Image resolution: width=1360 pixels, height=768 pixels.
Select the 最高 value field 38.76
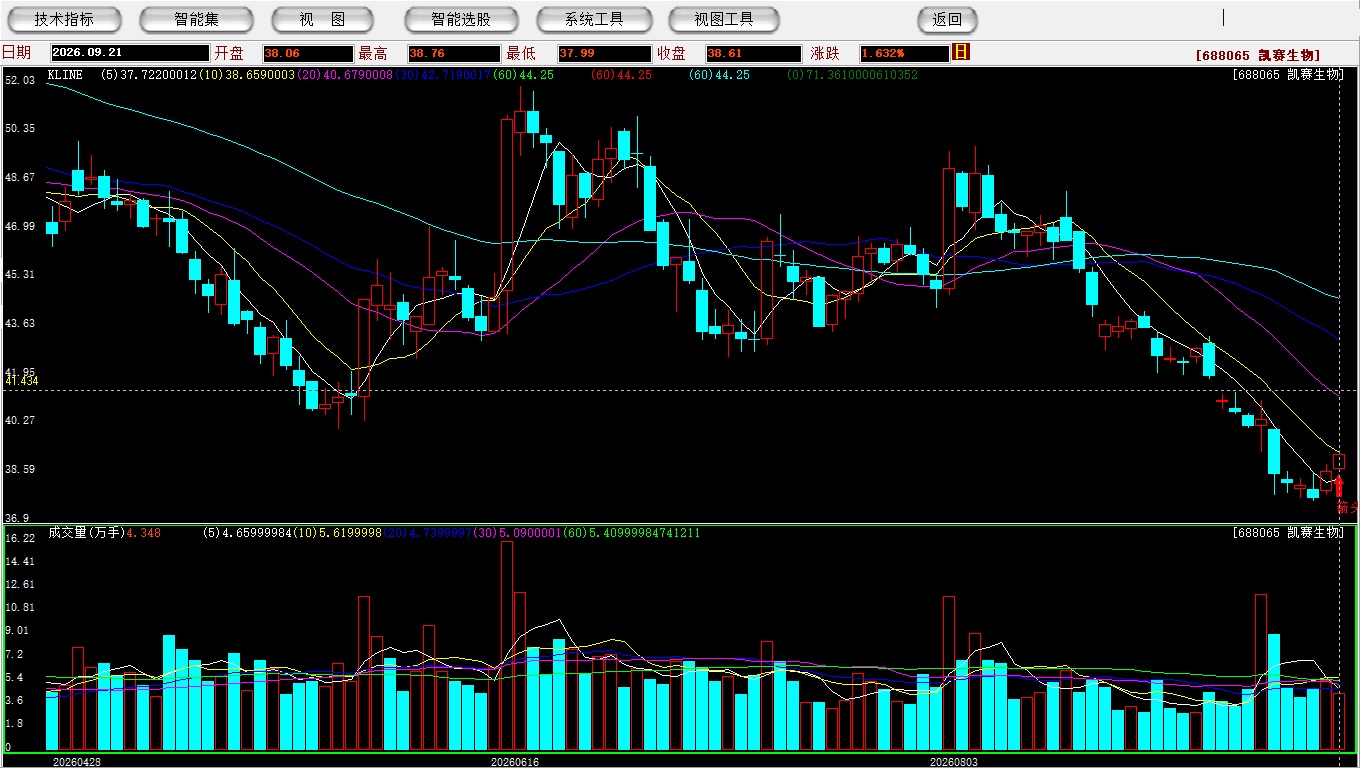coord(453,53)
